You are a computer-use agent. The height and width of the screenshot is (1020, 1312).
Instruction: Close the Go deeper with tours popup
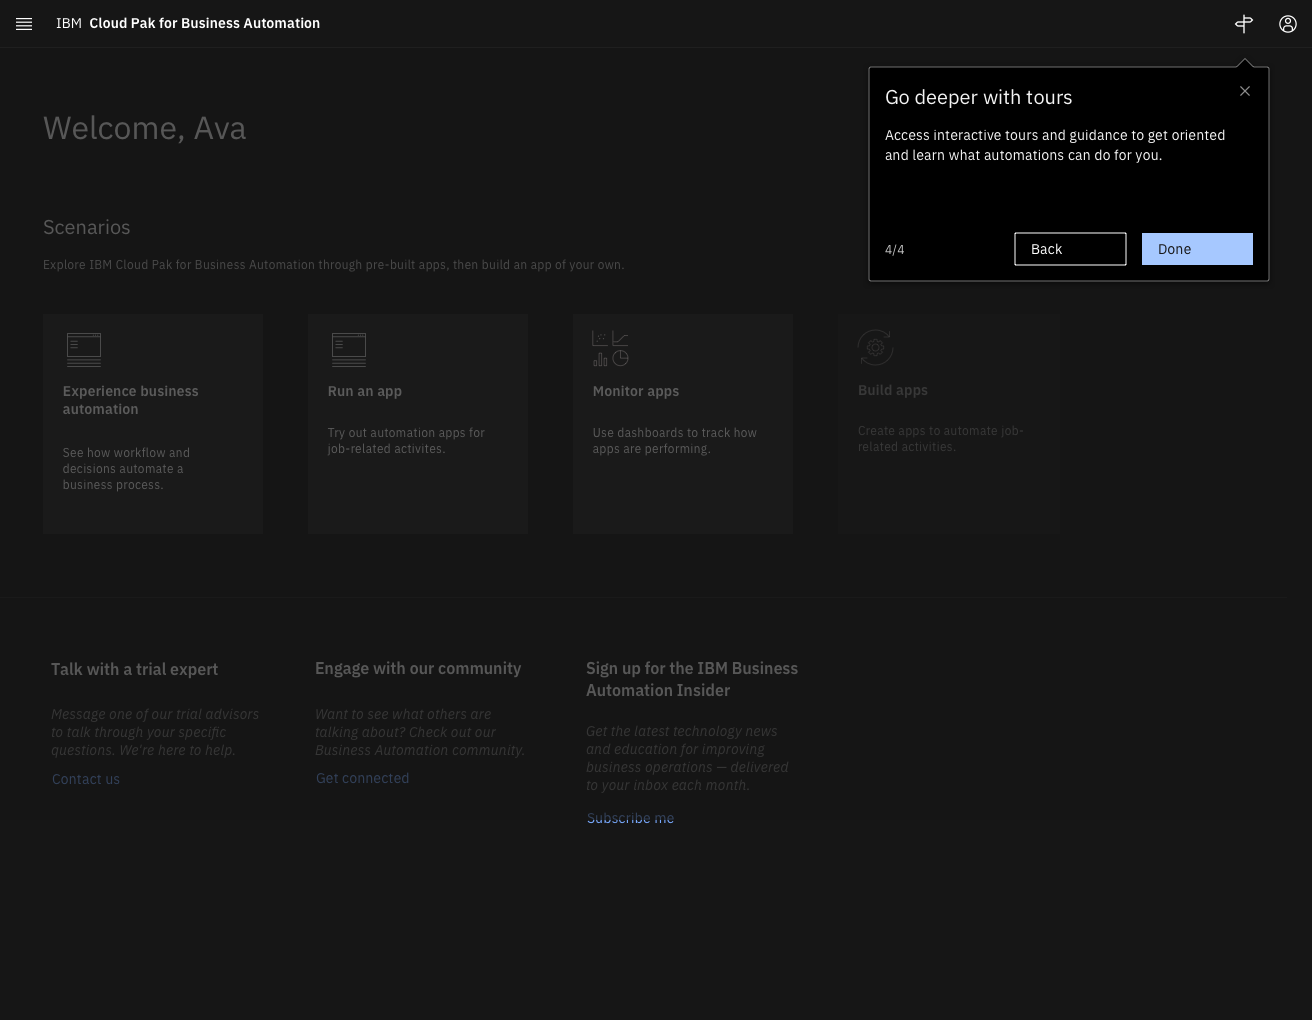click(x=1245, y=91)
